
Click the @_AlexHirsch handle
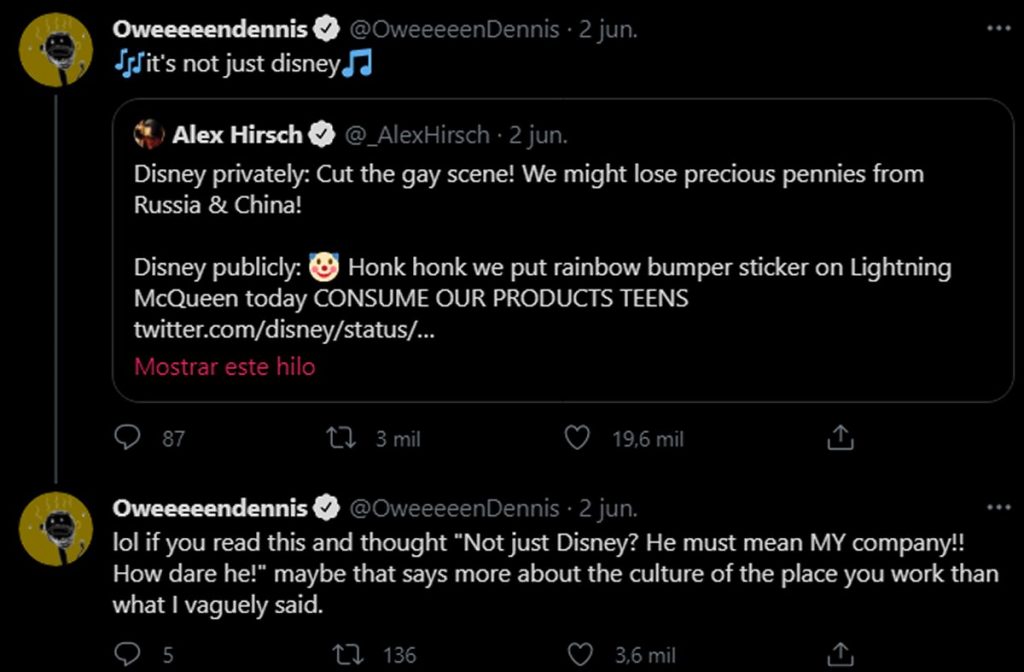click(417, 134)
